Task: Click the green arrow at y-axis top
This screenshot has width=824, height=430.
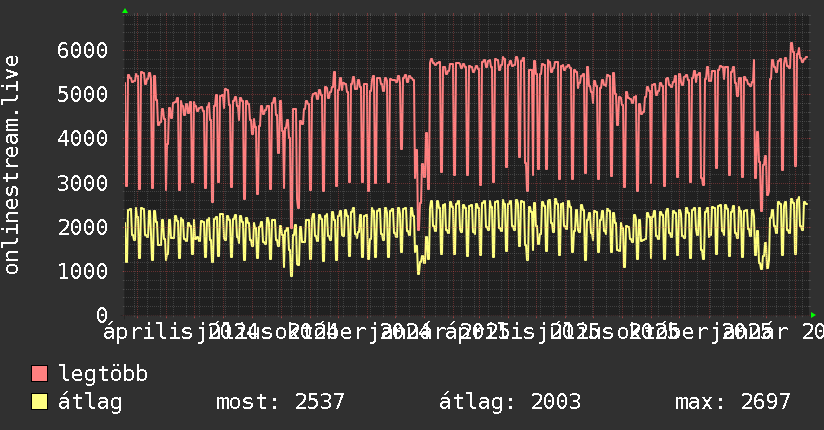Action: (x=125, y=11)
